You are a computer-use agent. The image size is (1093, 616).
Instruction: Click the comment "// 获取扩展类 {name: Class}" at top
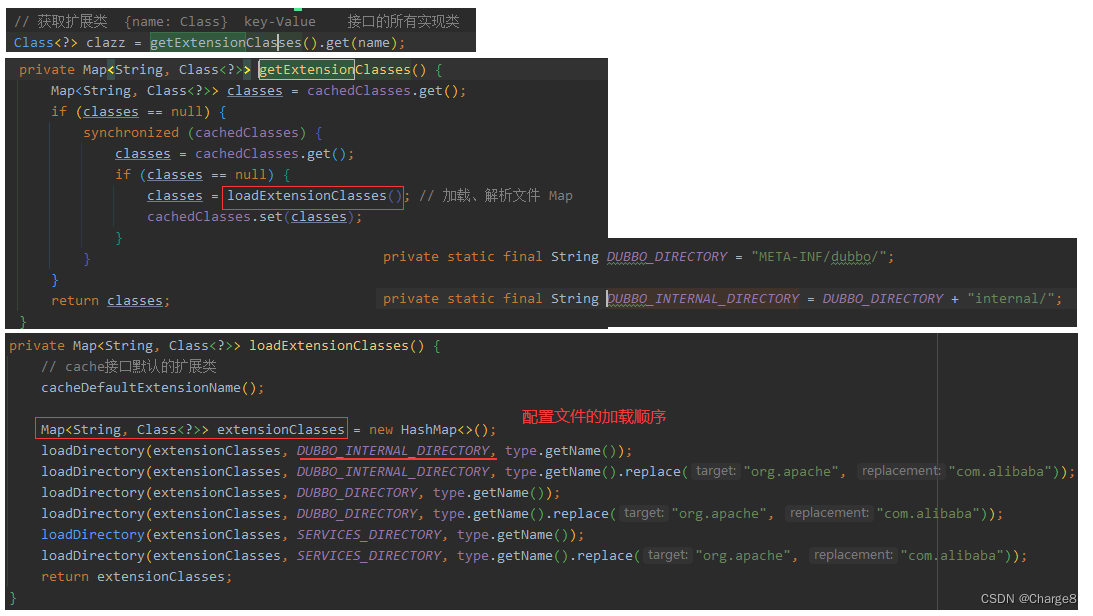coord(121,22)
